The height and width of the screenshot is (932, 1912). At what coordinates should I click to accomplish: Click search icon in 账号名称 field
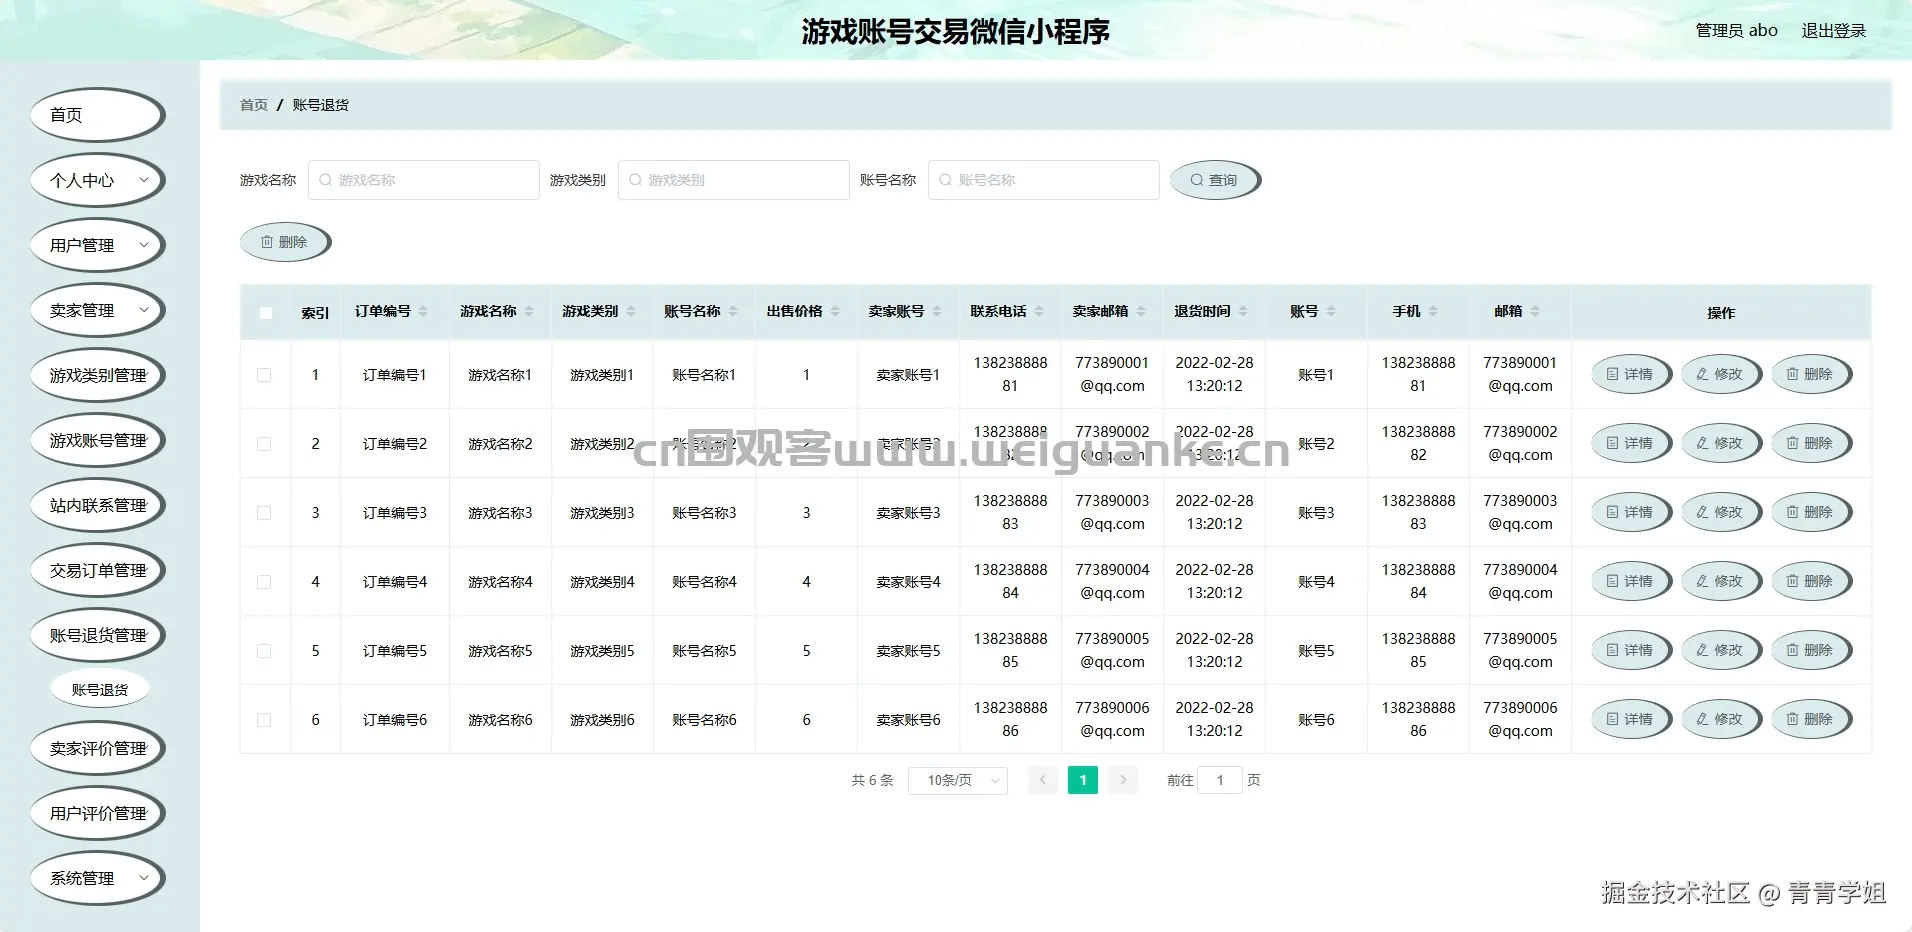945,180
